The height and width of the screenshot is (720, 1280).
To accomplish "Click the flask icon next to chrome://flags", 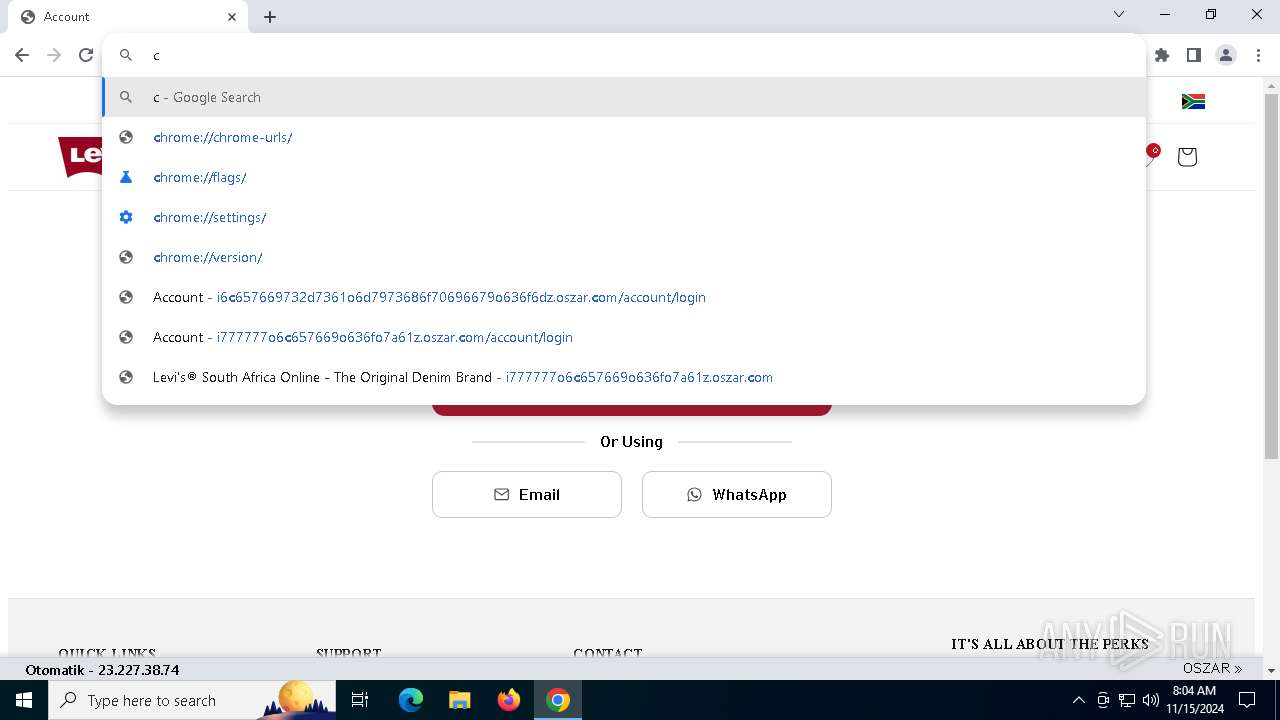I will 126,177.
